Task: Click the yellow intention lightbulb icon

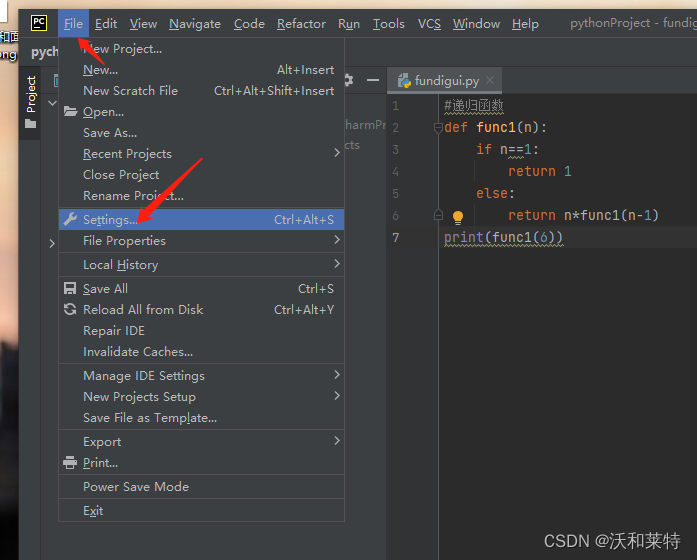Action: (x=457, y=217)
